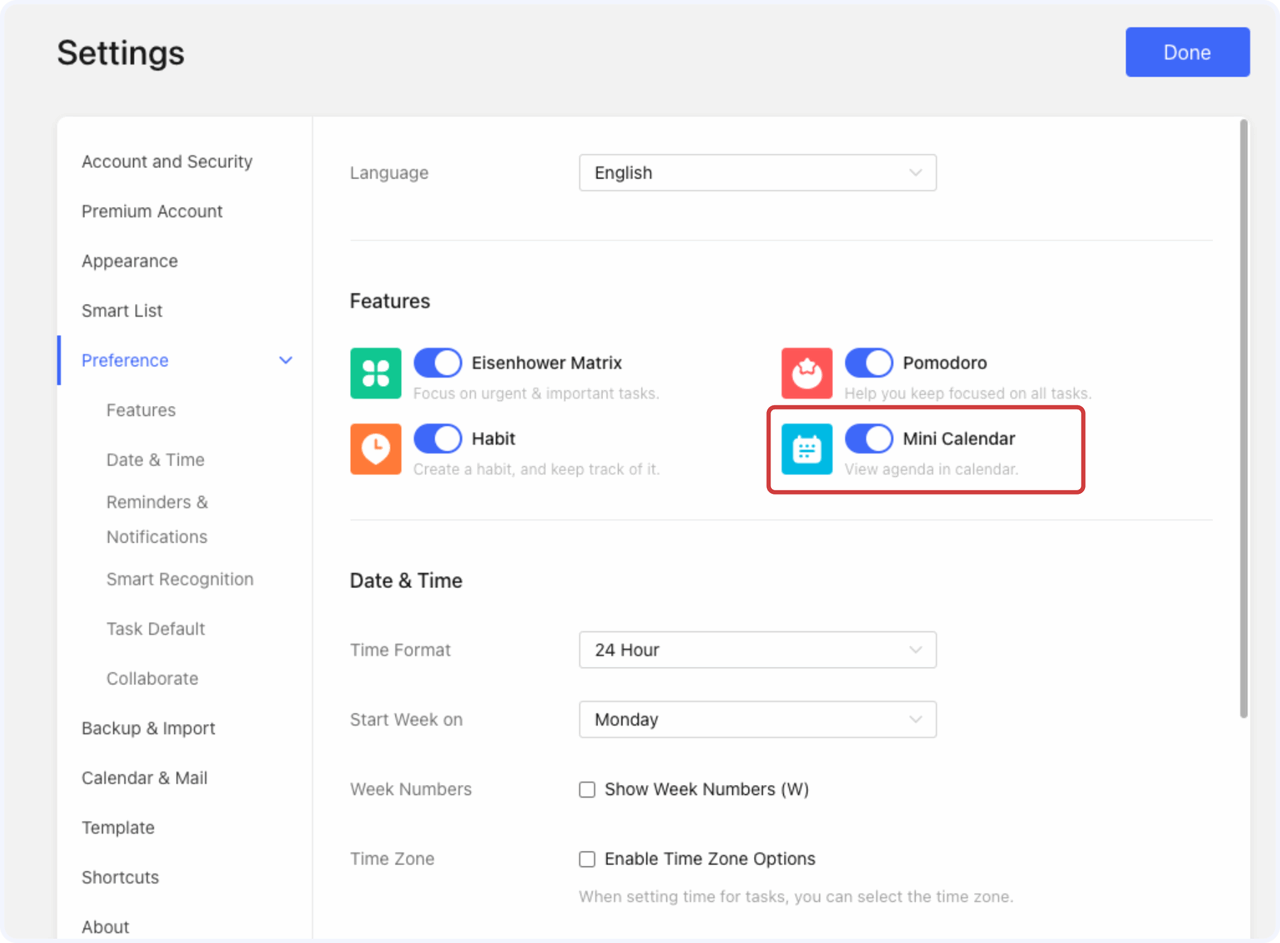Click the vertical scrollbar of settings panel

[1243, 418]
